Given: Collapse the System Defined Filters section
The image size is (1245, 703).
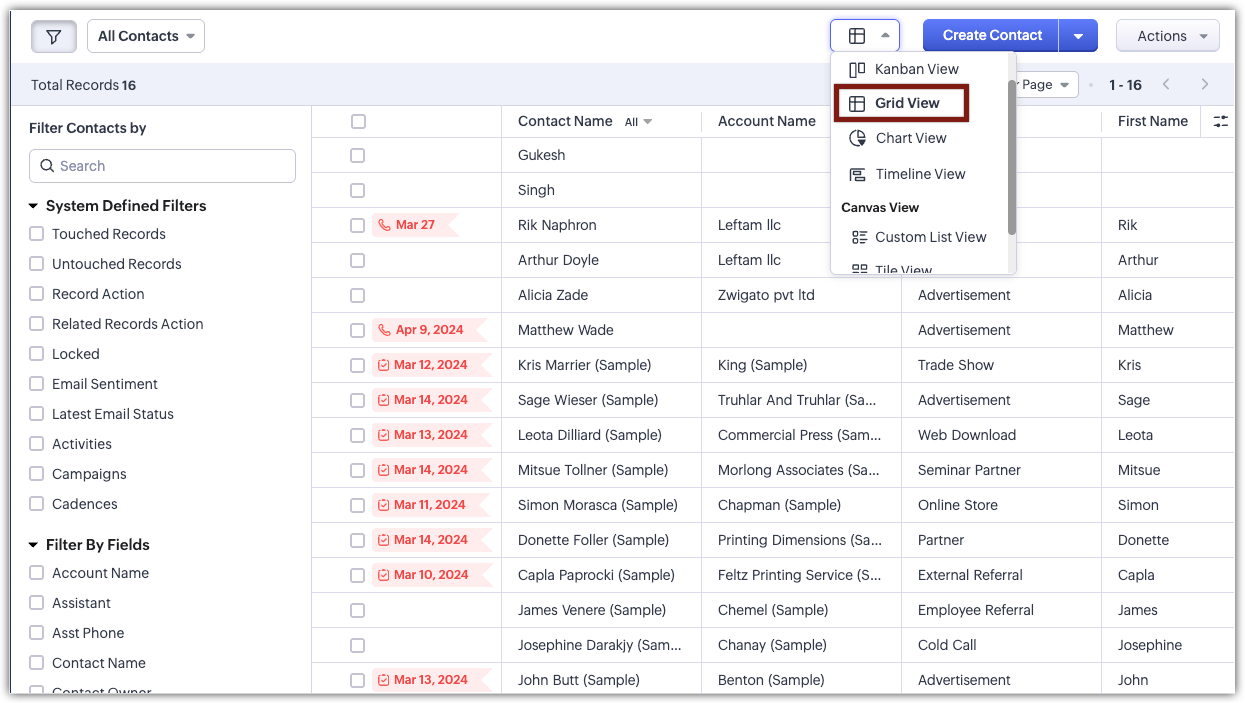Looking at the screenshot, I should pyautogui.click(x=33, y=206).
